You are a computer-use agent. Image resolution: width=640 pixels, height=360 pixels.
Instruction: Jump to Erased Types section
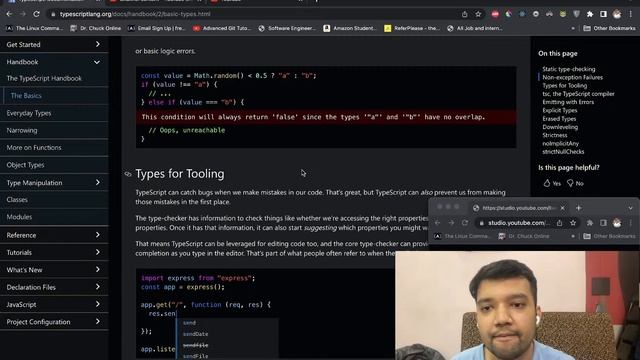(x=559, y=119)
